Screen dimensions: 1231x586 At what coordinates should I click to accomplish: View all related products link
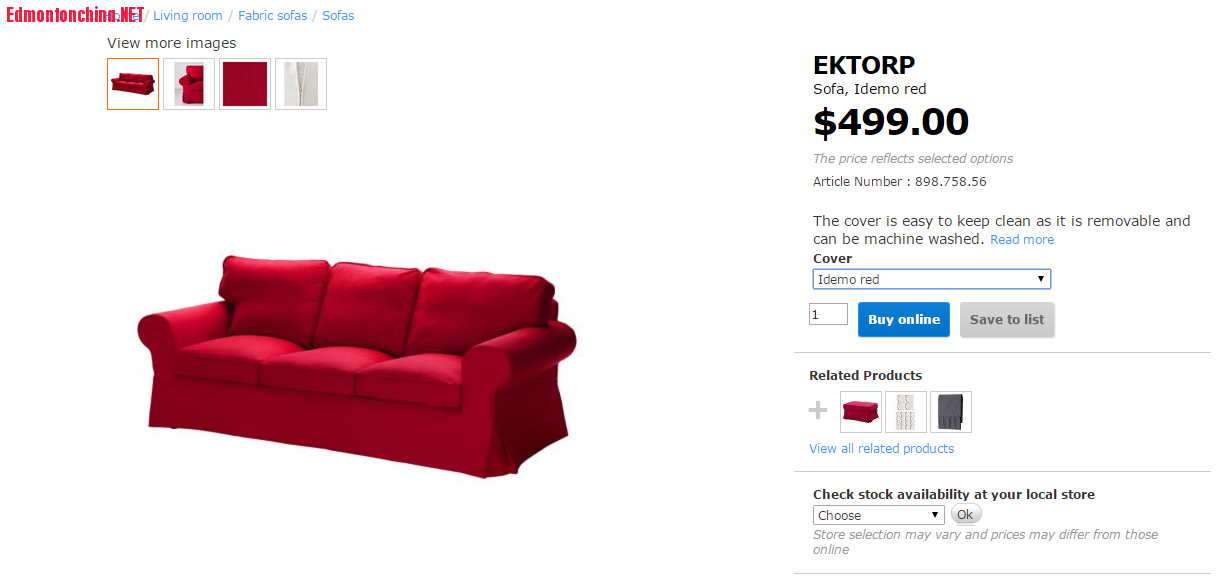[882, 449]
